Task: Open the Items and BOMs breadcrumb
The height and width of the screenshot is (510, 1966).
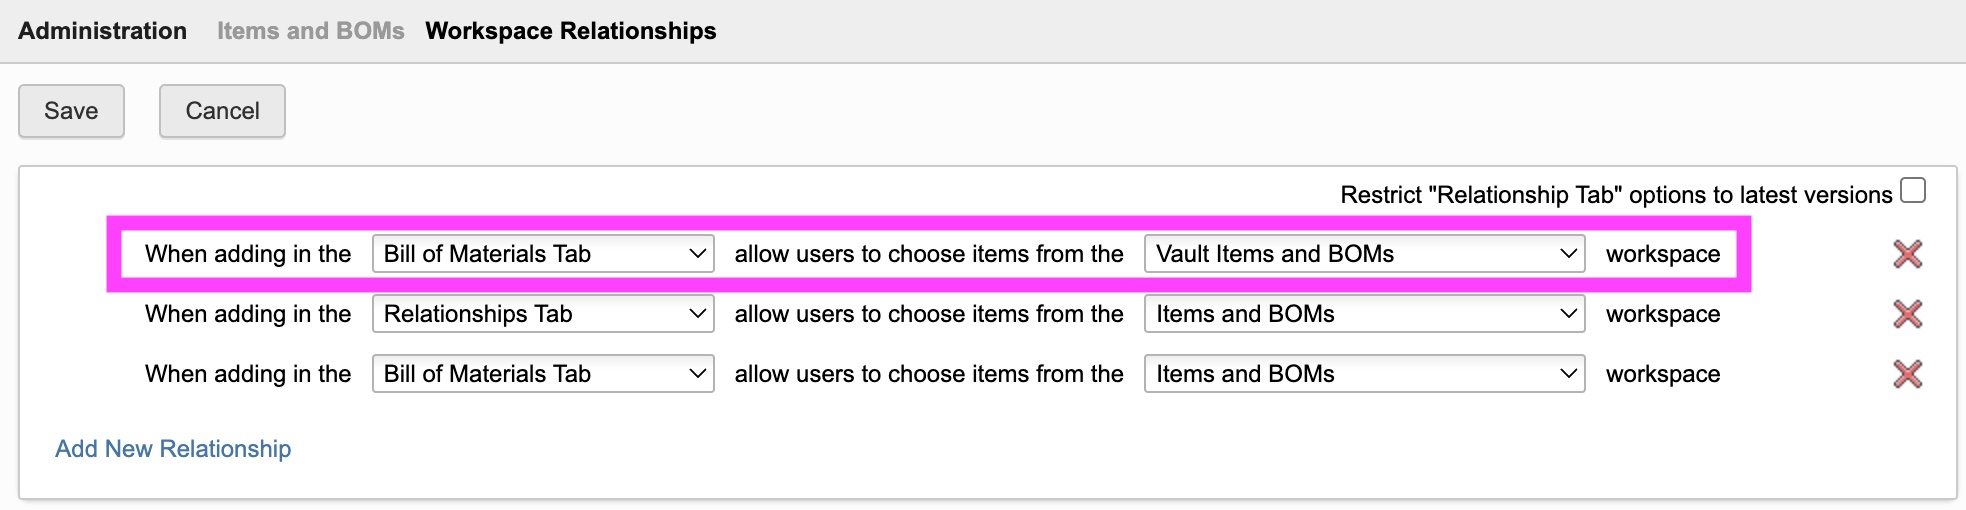Action: coord(310,31)
